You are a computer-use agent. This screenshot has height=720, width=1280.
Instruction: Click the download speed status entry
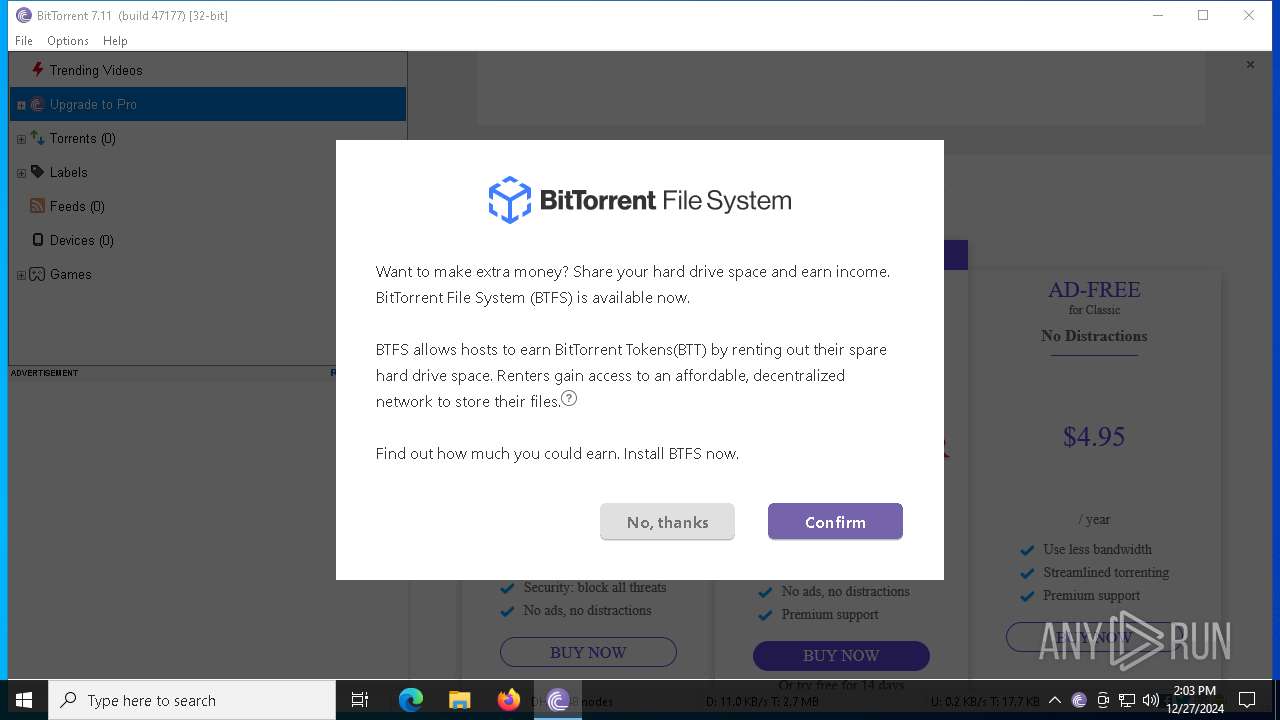tap(762, 702)
